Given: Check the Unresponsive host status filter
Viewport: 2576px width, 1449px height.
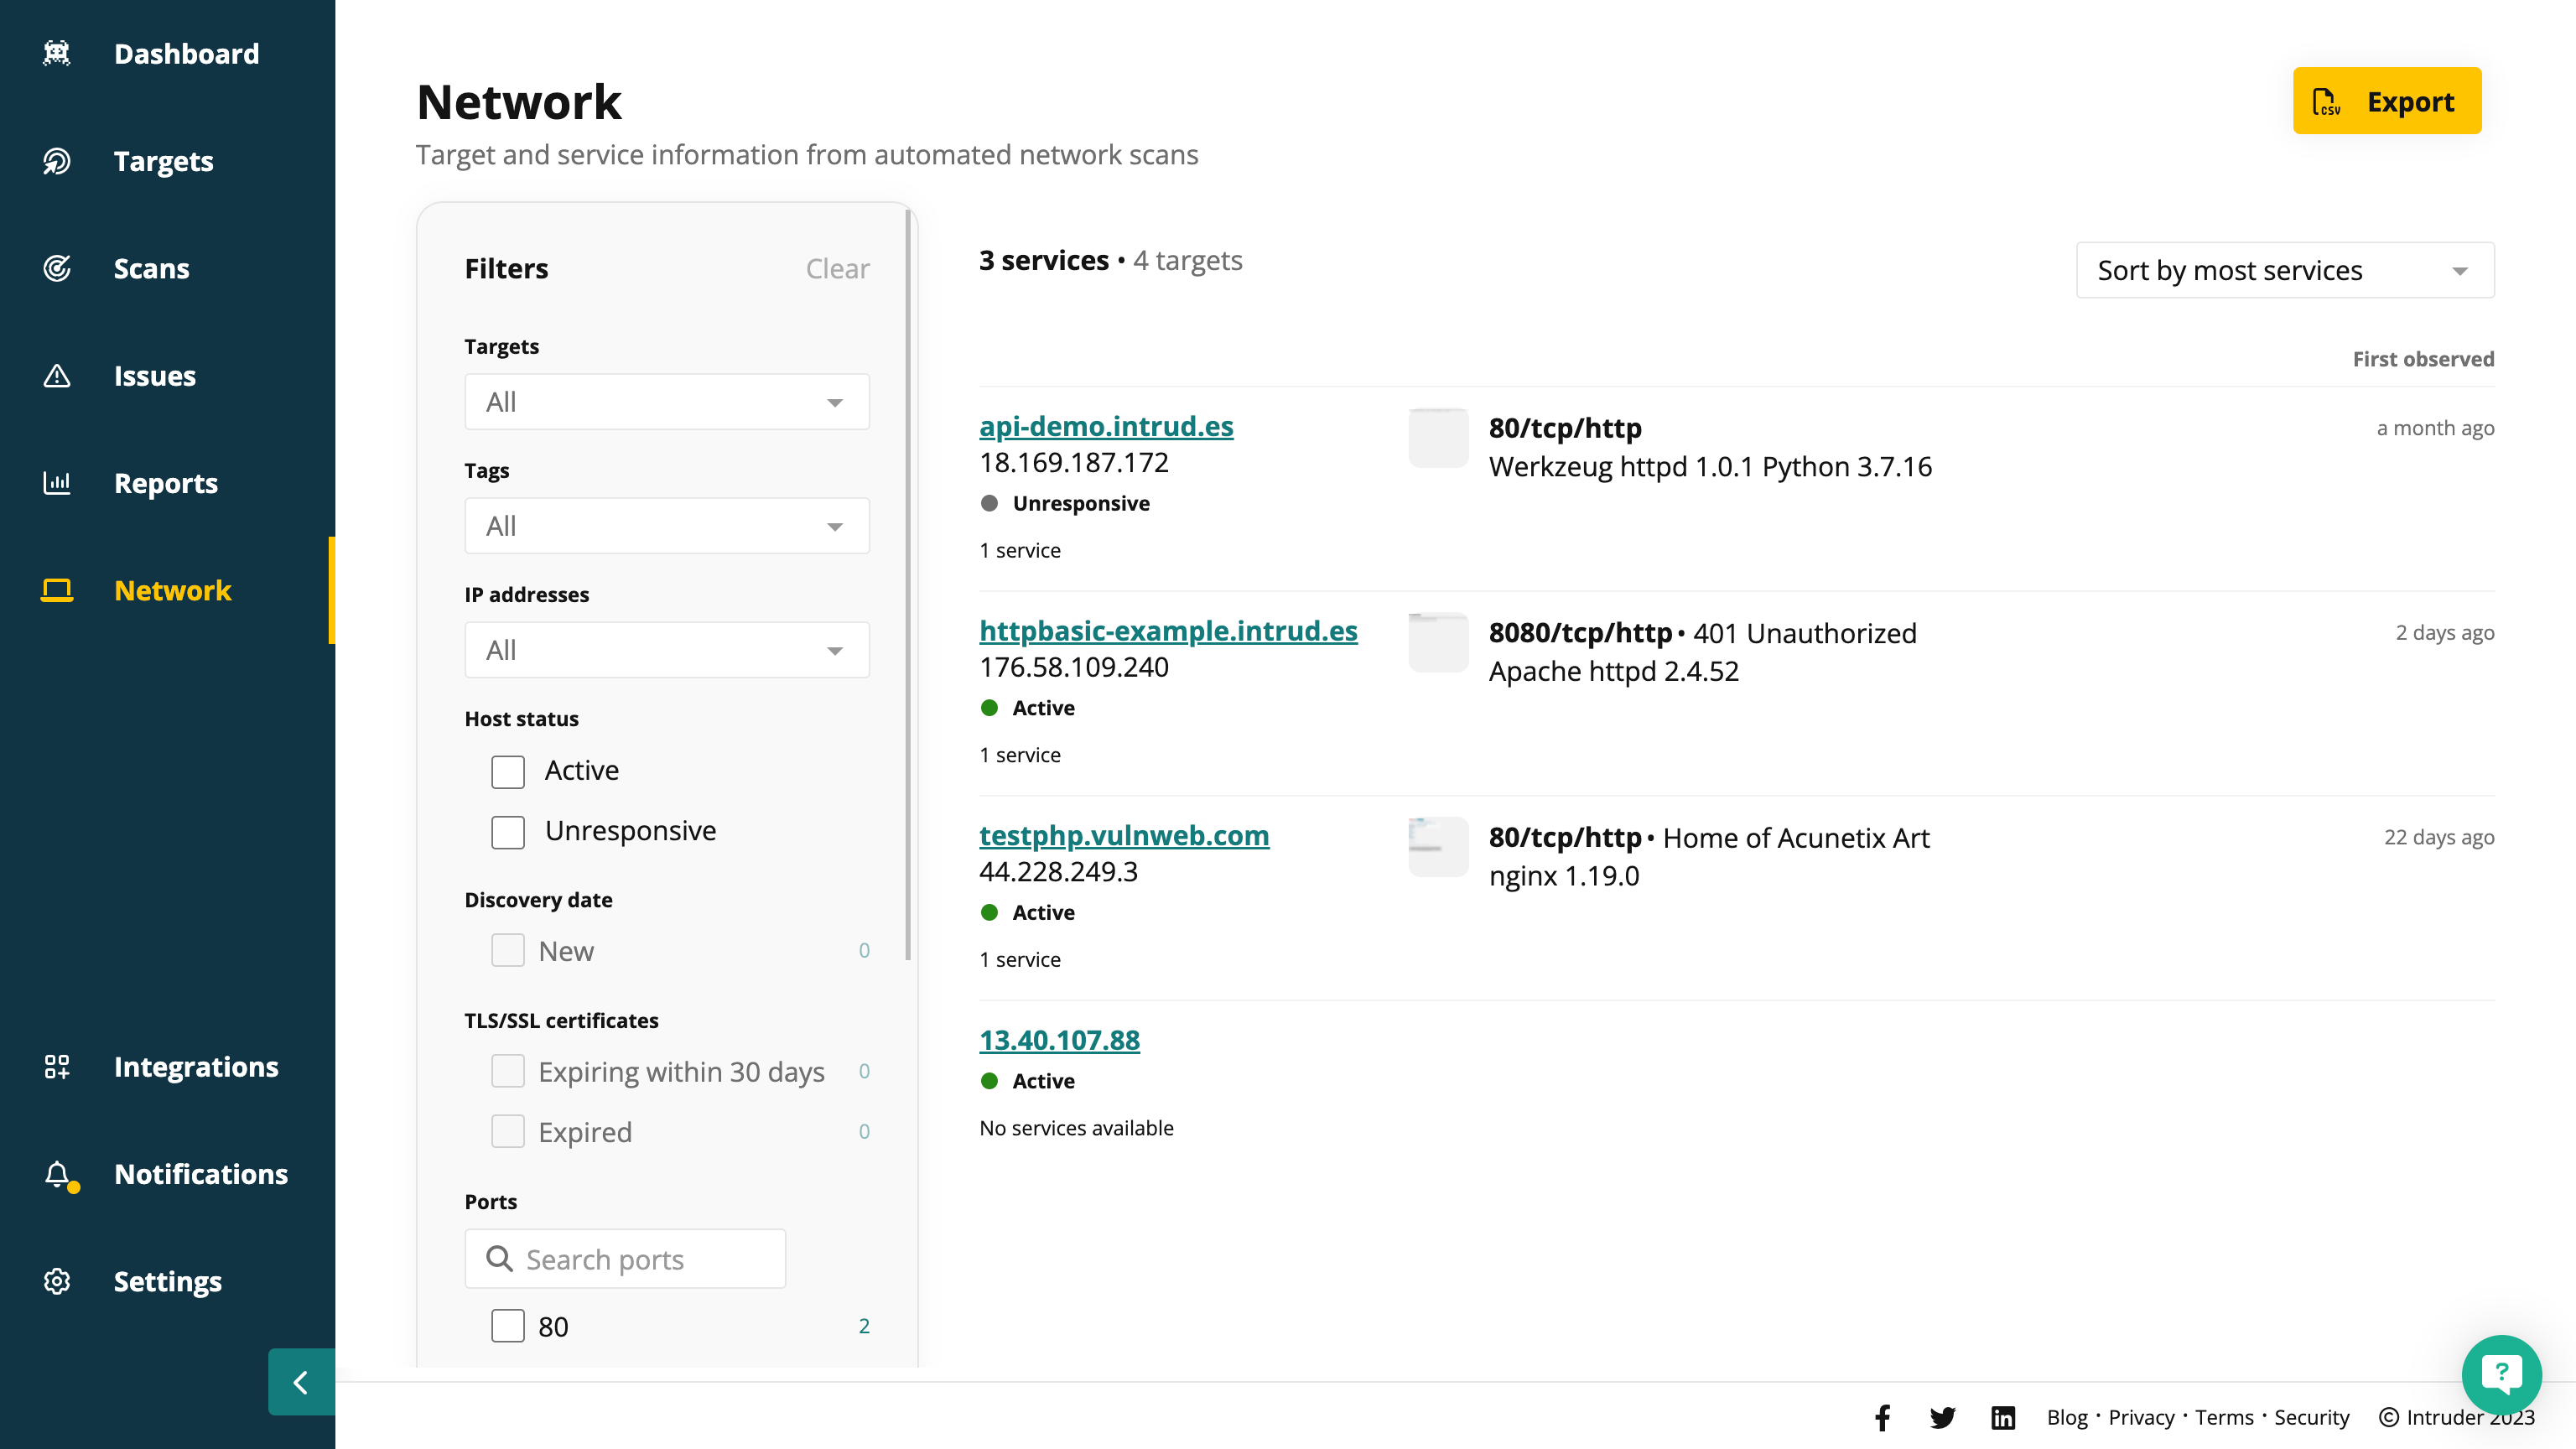Looking at the screenshot, I should (508, 831).
